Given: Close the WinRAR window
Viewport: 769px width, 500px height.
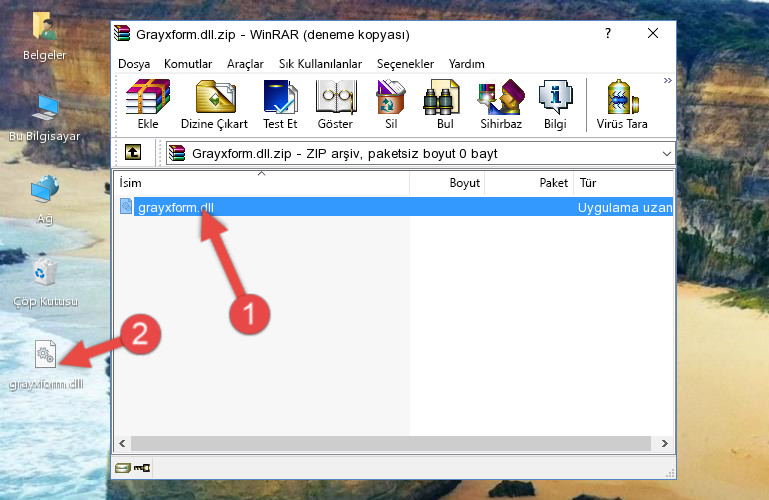Looking at the screenshot, I should click(x=653, y=33).
